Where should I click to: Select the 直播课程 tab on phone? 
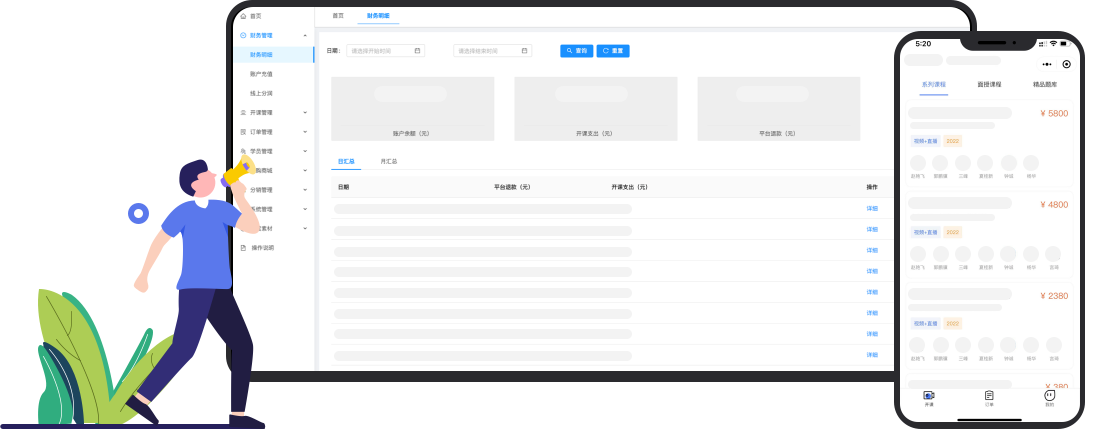(989, 85)
